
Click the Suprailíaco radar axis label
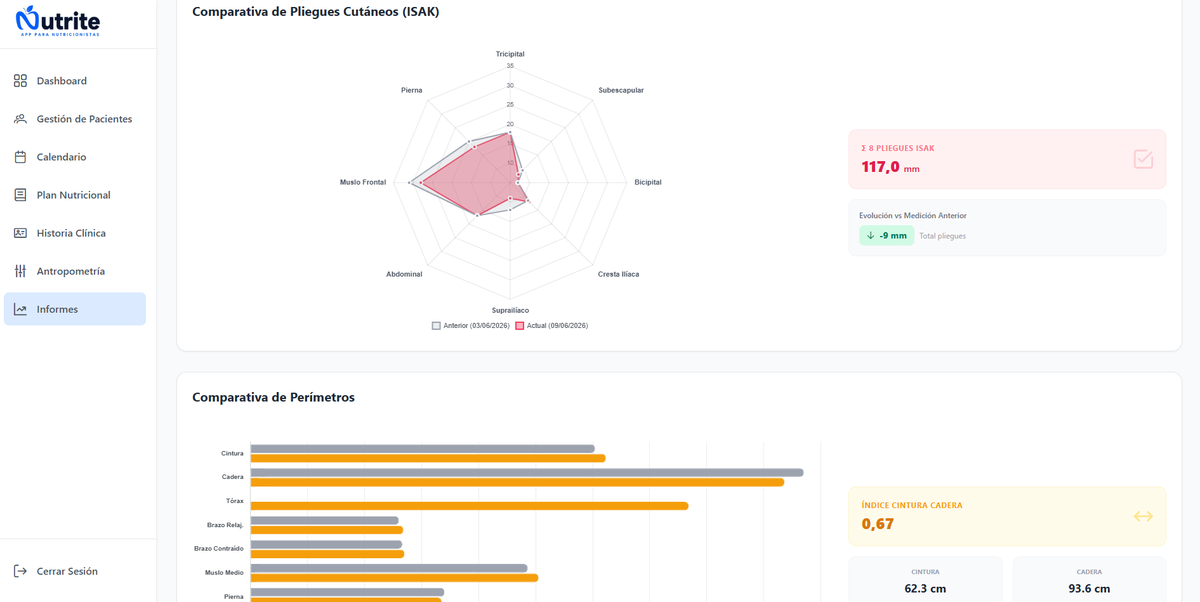(x=510, y=310)
